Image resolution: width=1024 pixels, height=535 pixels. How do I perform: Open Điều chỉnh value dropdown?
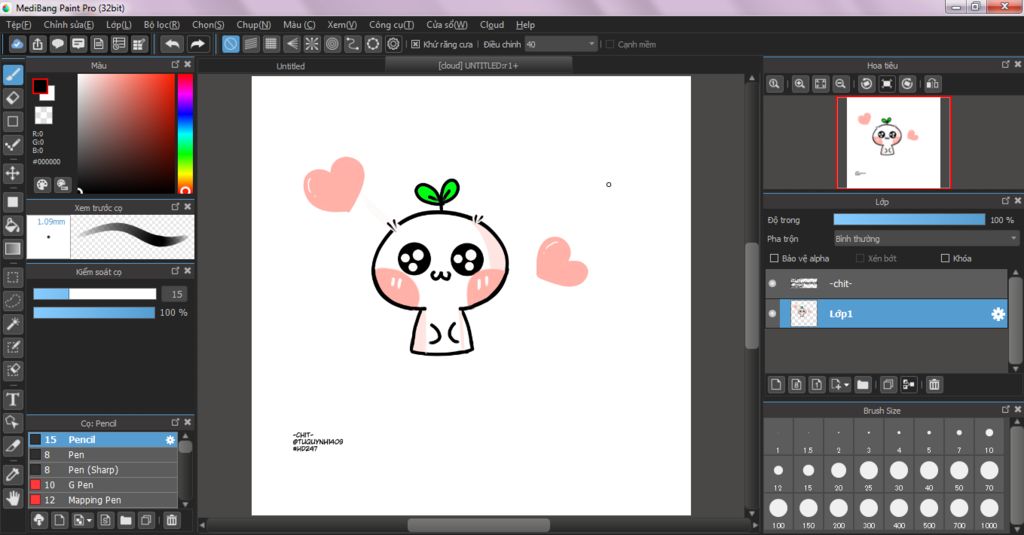click(x=561, y=44)
